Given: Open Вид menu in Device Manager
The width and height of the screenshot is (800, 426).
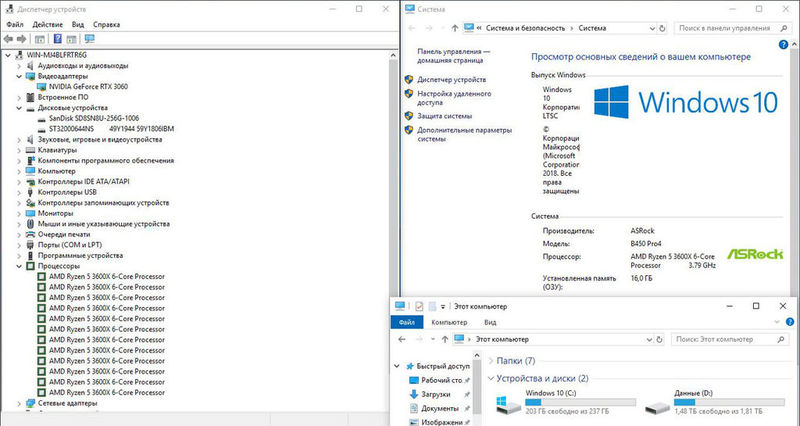Looking at the screenshot, I should [x=78, y=24].
